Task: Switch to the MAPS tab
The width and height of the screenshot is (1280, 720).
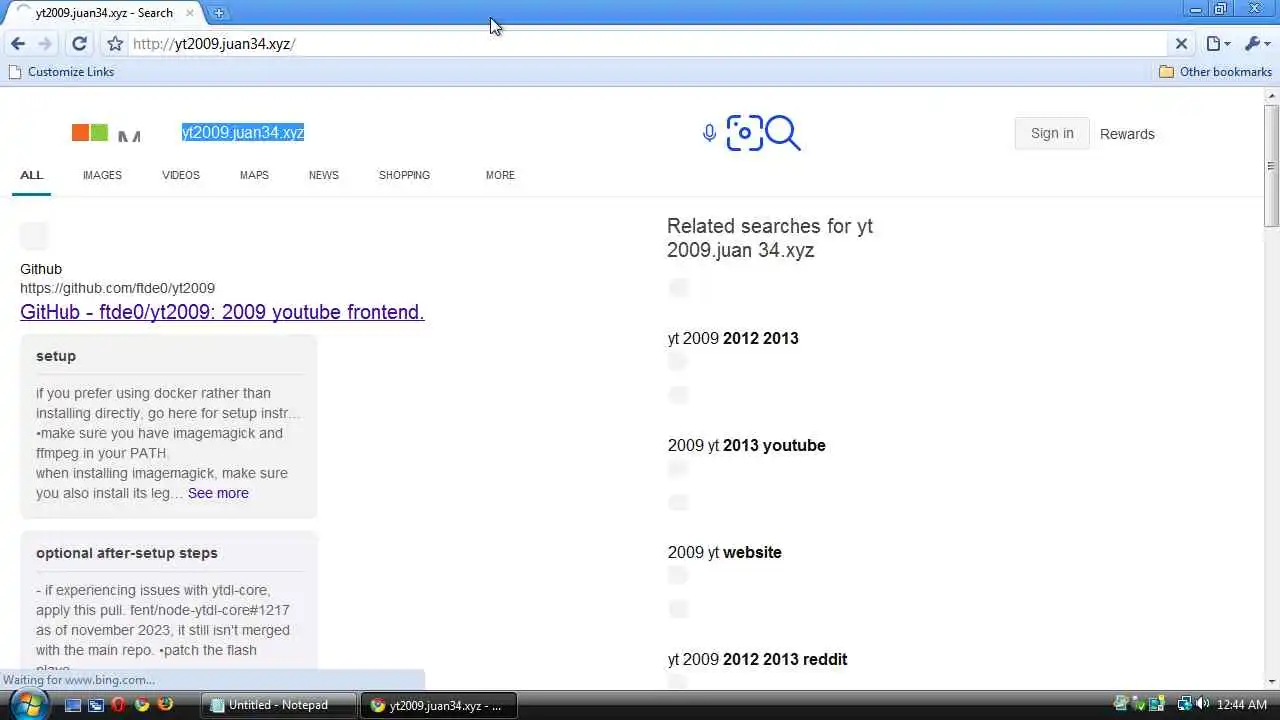Action: (x=254, y=175)
